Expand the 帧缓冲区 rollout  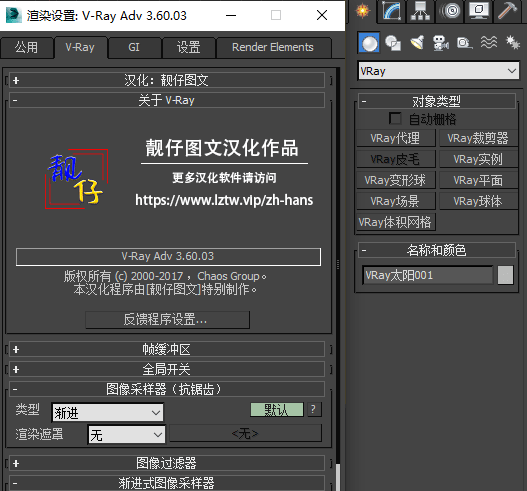tap(167, 350)
